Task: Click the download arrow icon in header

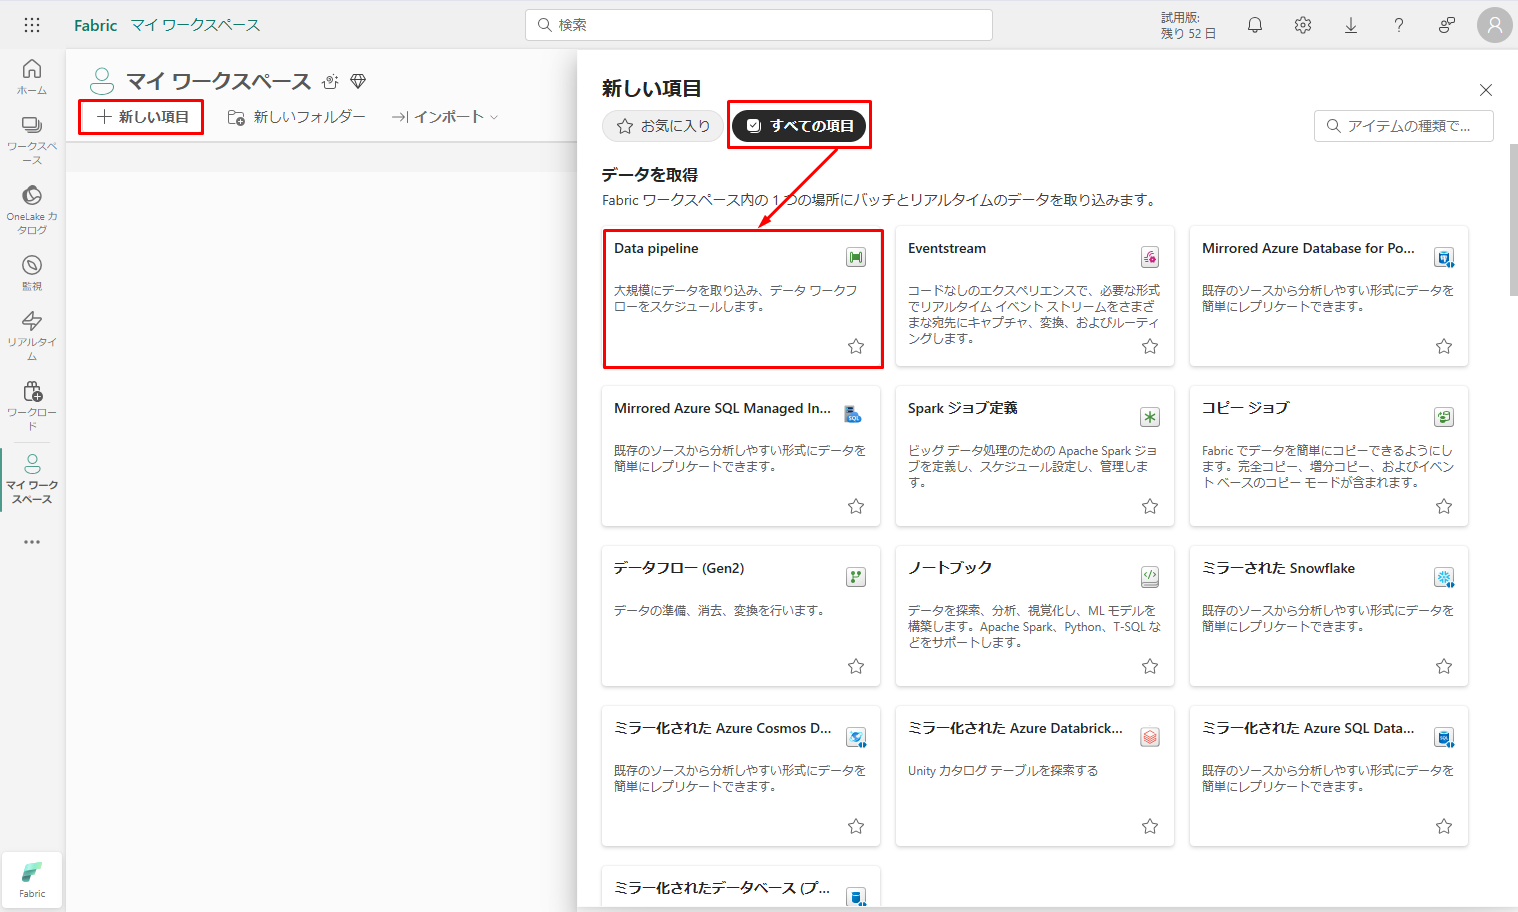Action: coord(1351,25)
